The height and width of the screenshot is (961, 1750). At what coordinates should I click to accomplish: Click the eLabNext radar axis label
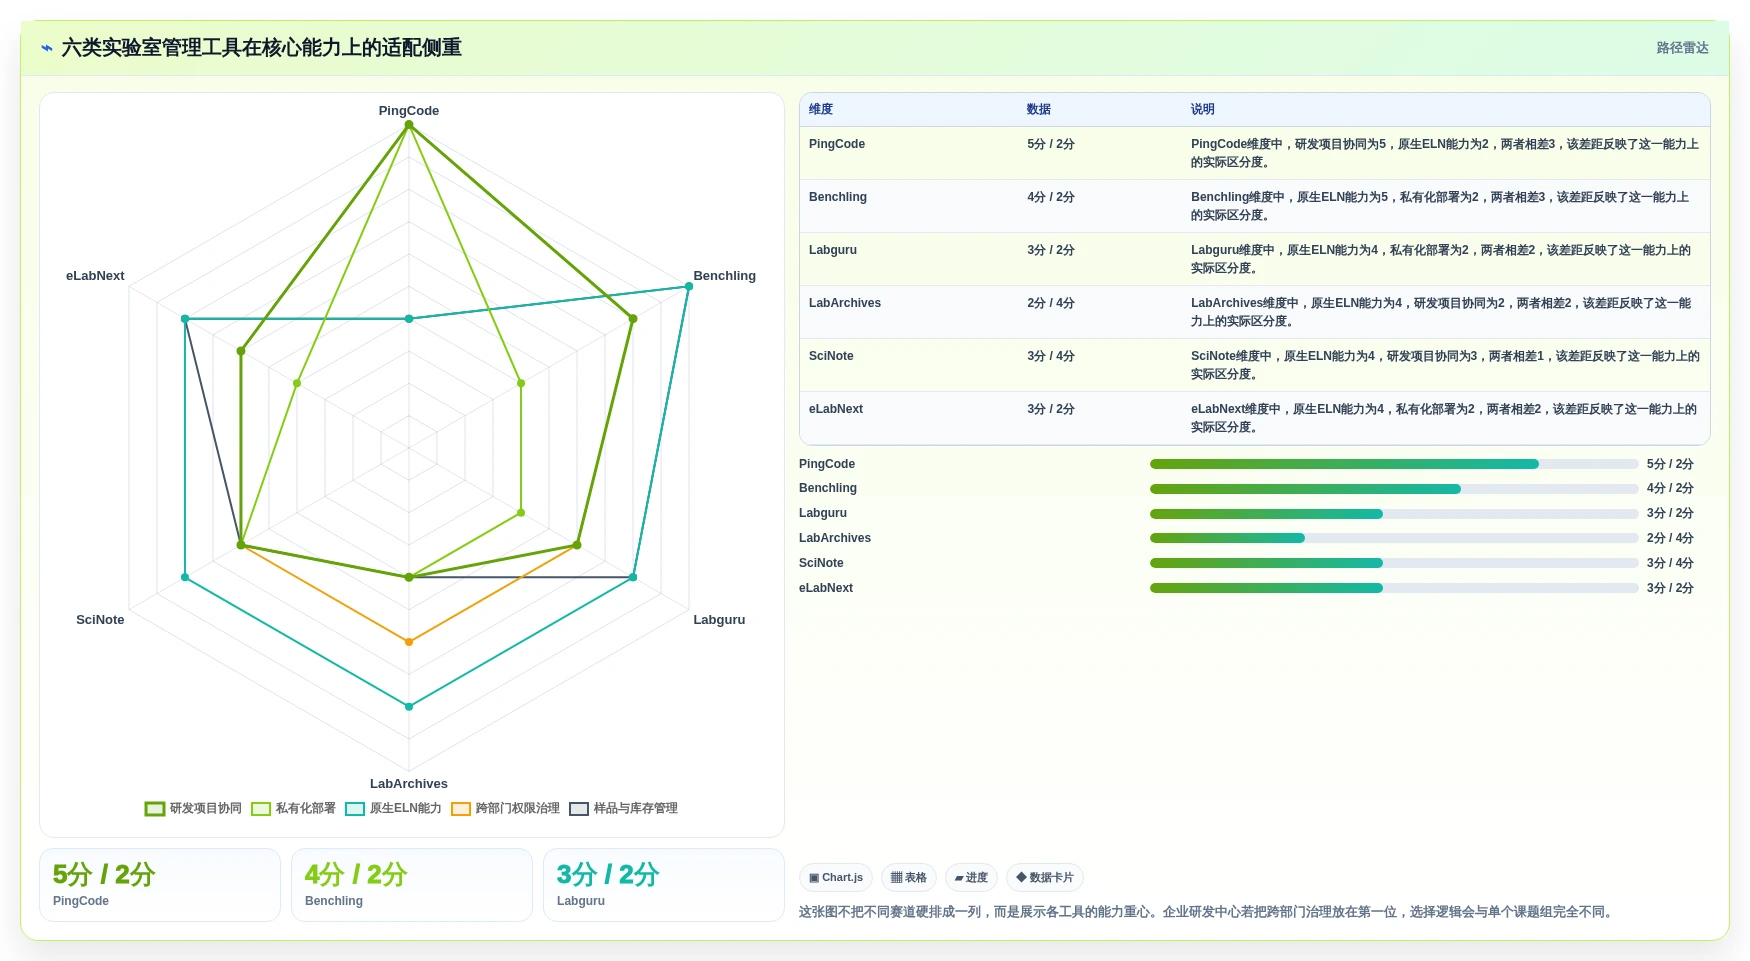(95, 276)
